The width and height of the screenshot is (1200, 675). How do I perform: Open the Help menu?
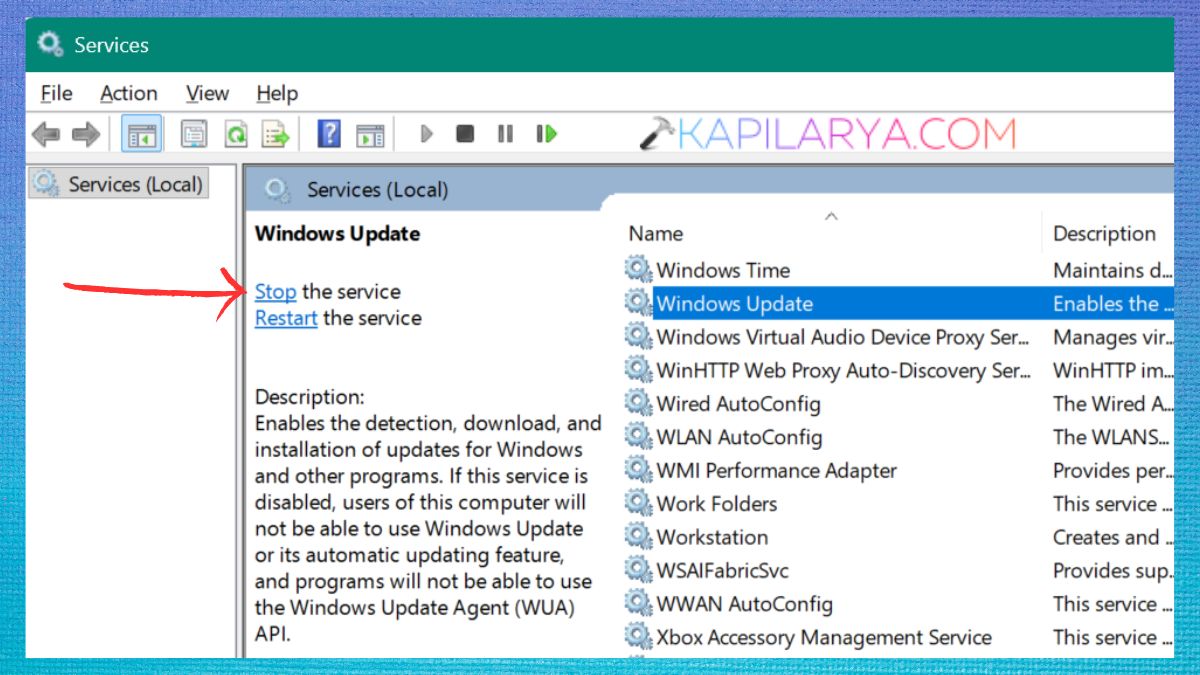click(277, 93)
